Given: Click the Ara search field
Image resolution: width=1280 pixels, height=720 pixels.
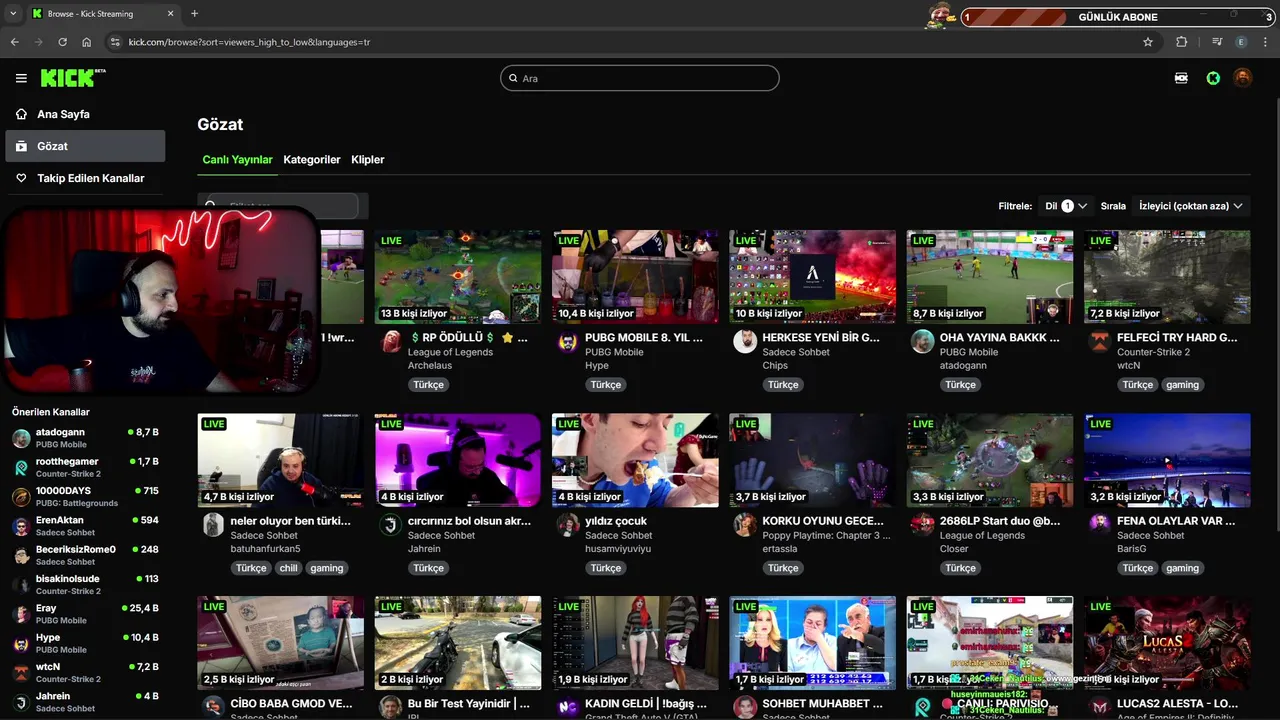Looking at the screenshot, I should pos(640,78).
